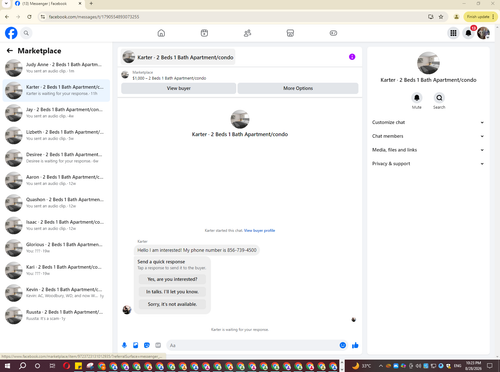The image size is (500, 372).
Task: Open the Reels video icon
Action: point(204,33)
